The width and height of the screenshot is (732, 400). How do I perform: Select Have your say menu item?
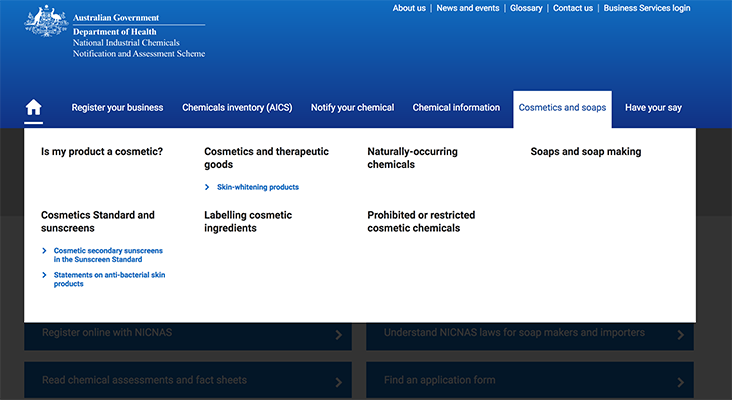pos(653,108)
